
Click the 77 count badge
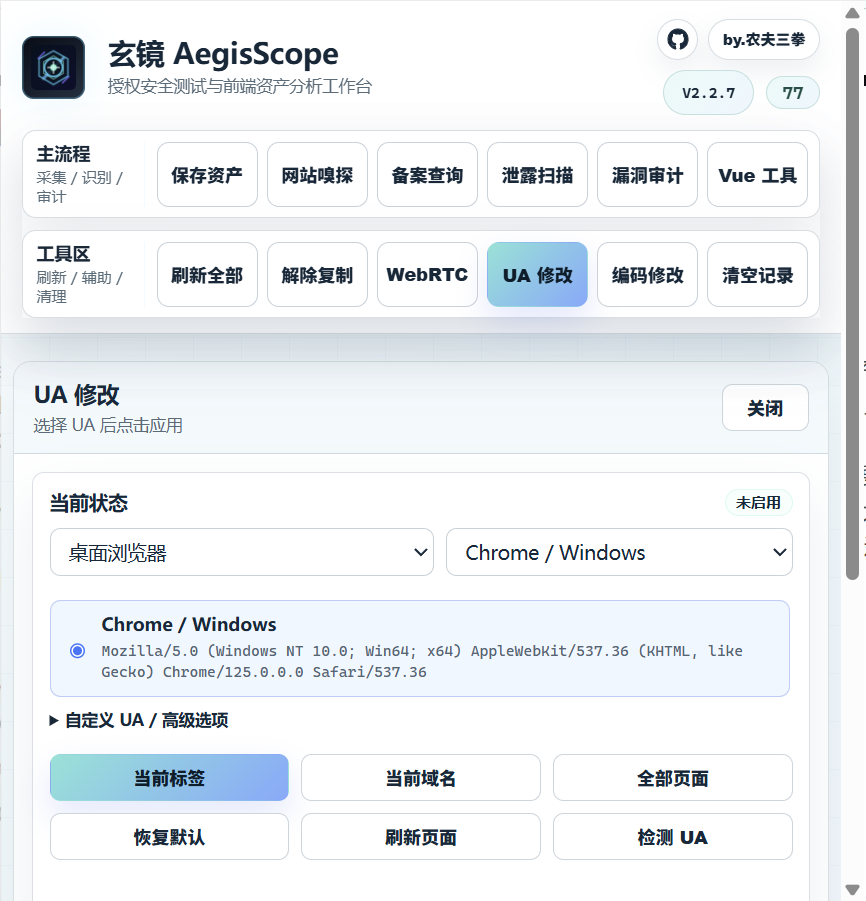[792, 93]
